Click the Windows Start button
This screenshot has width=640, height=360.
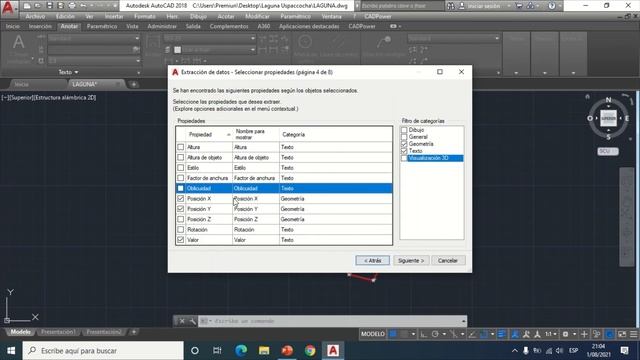(11, 350)
